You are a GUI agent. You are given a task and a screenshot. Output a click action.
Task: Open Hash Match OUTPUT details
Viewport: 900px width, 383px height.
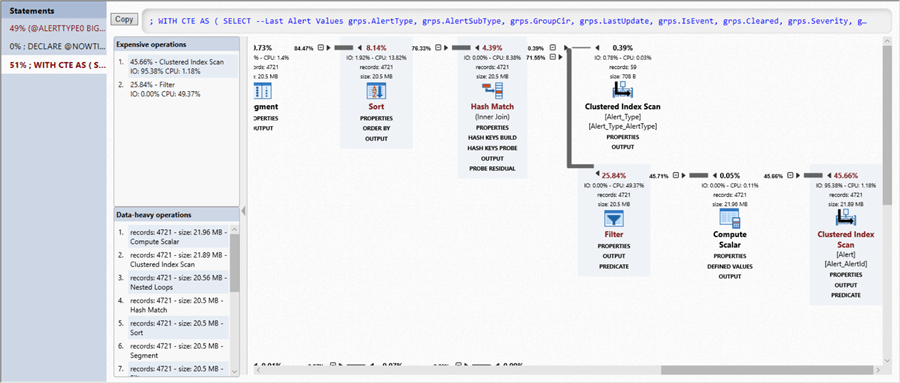tap(492, 158)
